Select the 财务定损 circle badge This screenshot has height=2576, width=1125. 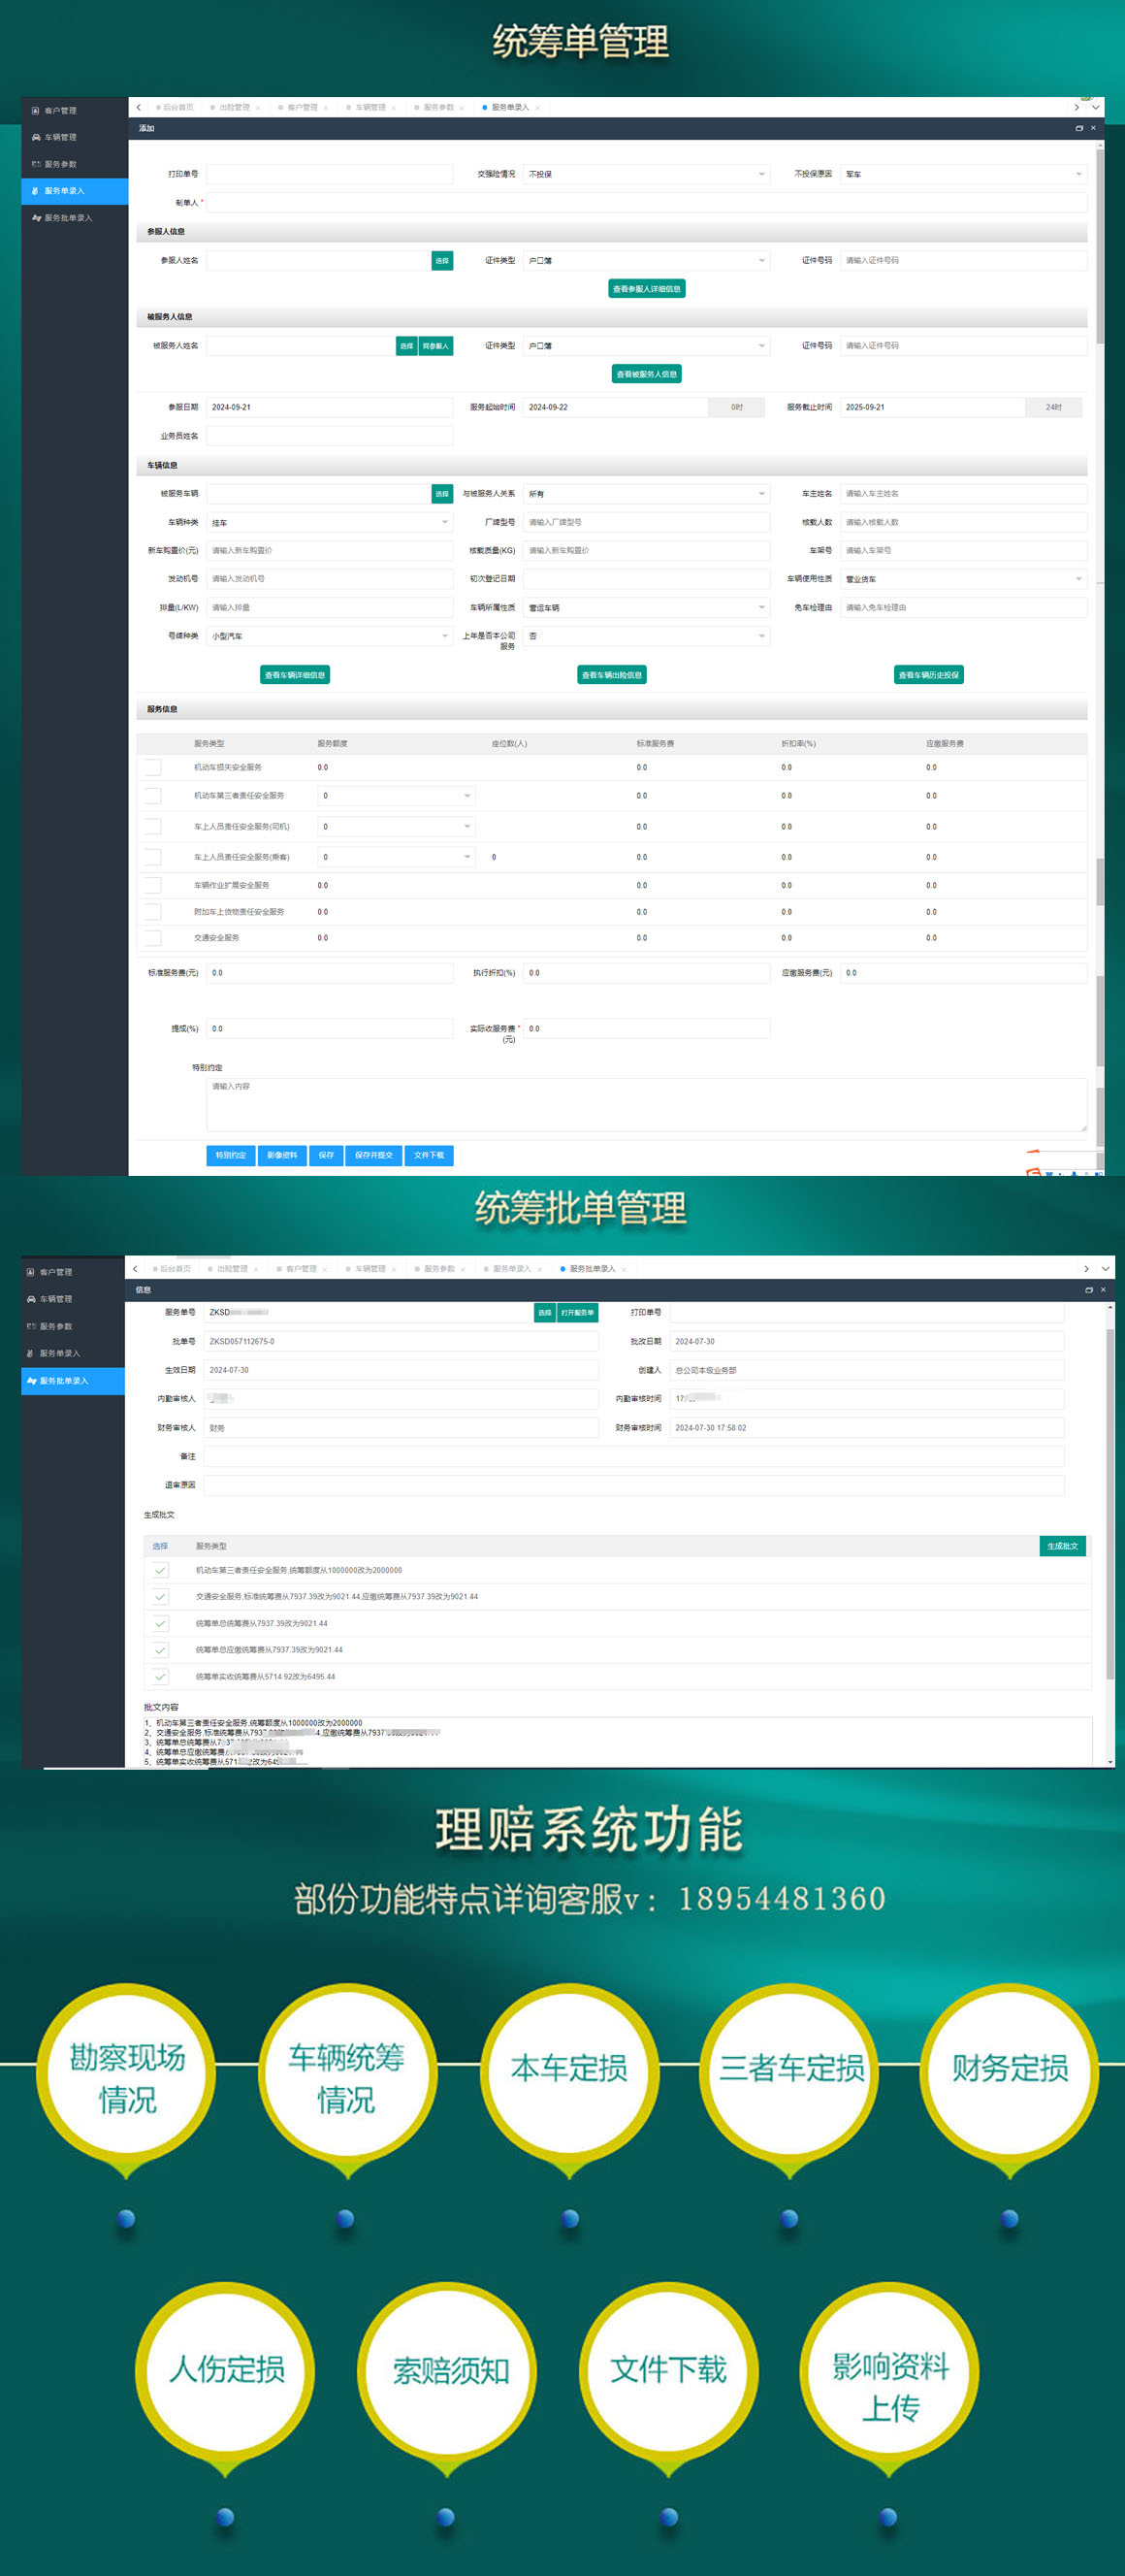tap(1009, 2068)
